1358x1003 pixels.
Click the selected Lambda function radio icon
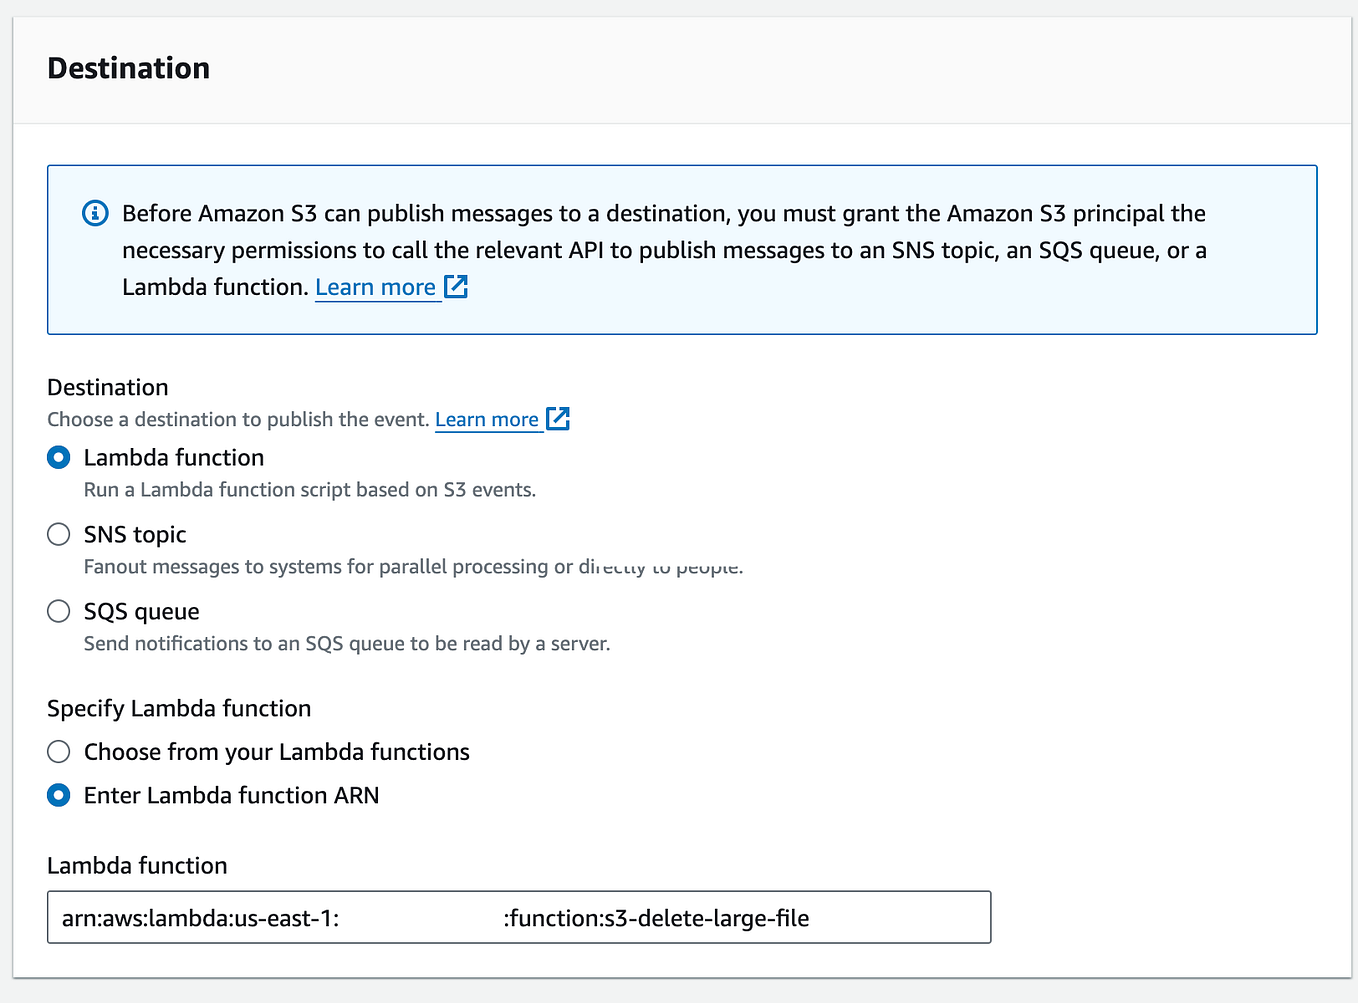click(x=58, y=457)
